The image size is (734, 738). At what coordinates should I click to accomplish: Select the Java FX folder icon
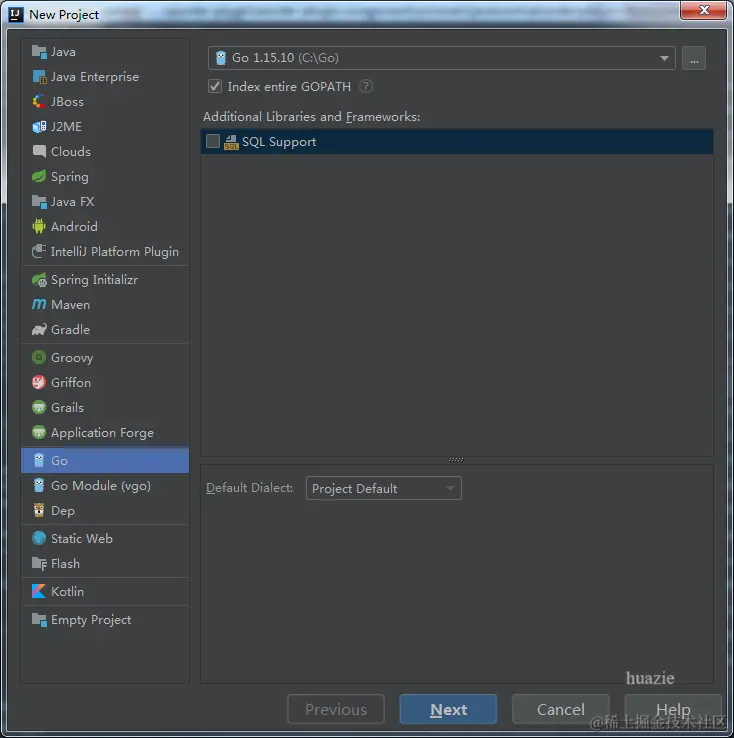(39, 201)
